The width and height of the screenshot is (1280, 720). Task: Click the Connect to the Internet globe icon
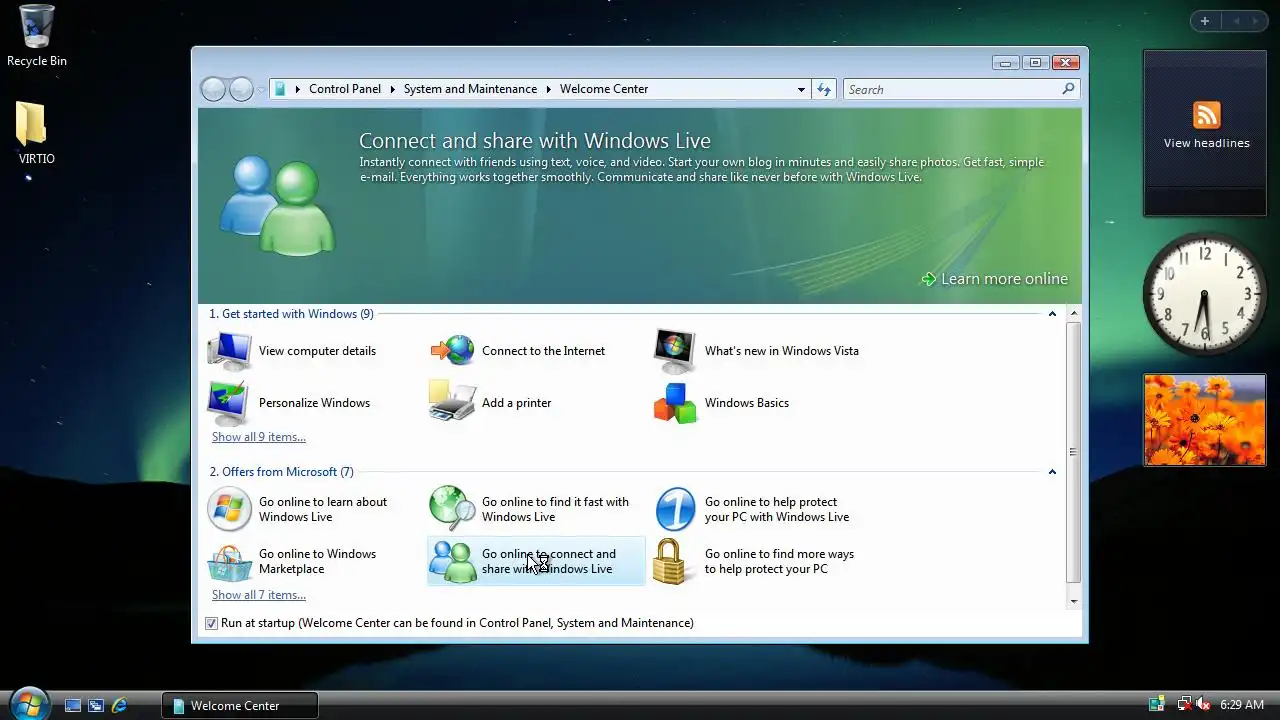[452, 351]
